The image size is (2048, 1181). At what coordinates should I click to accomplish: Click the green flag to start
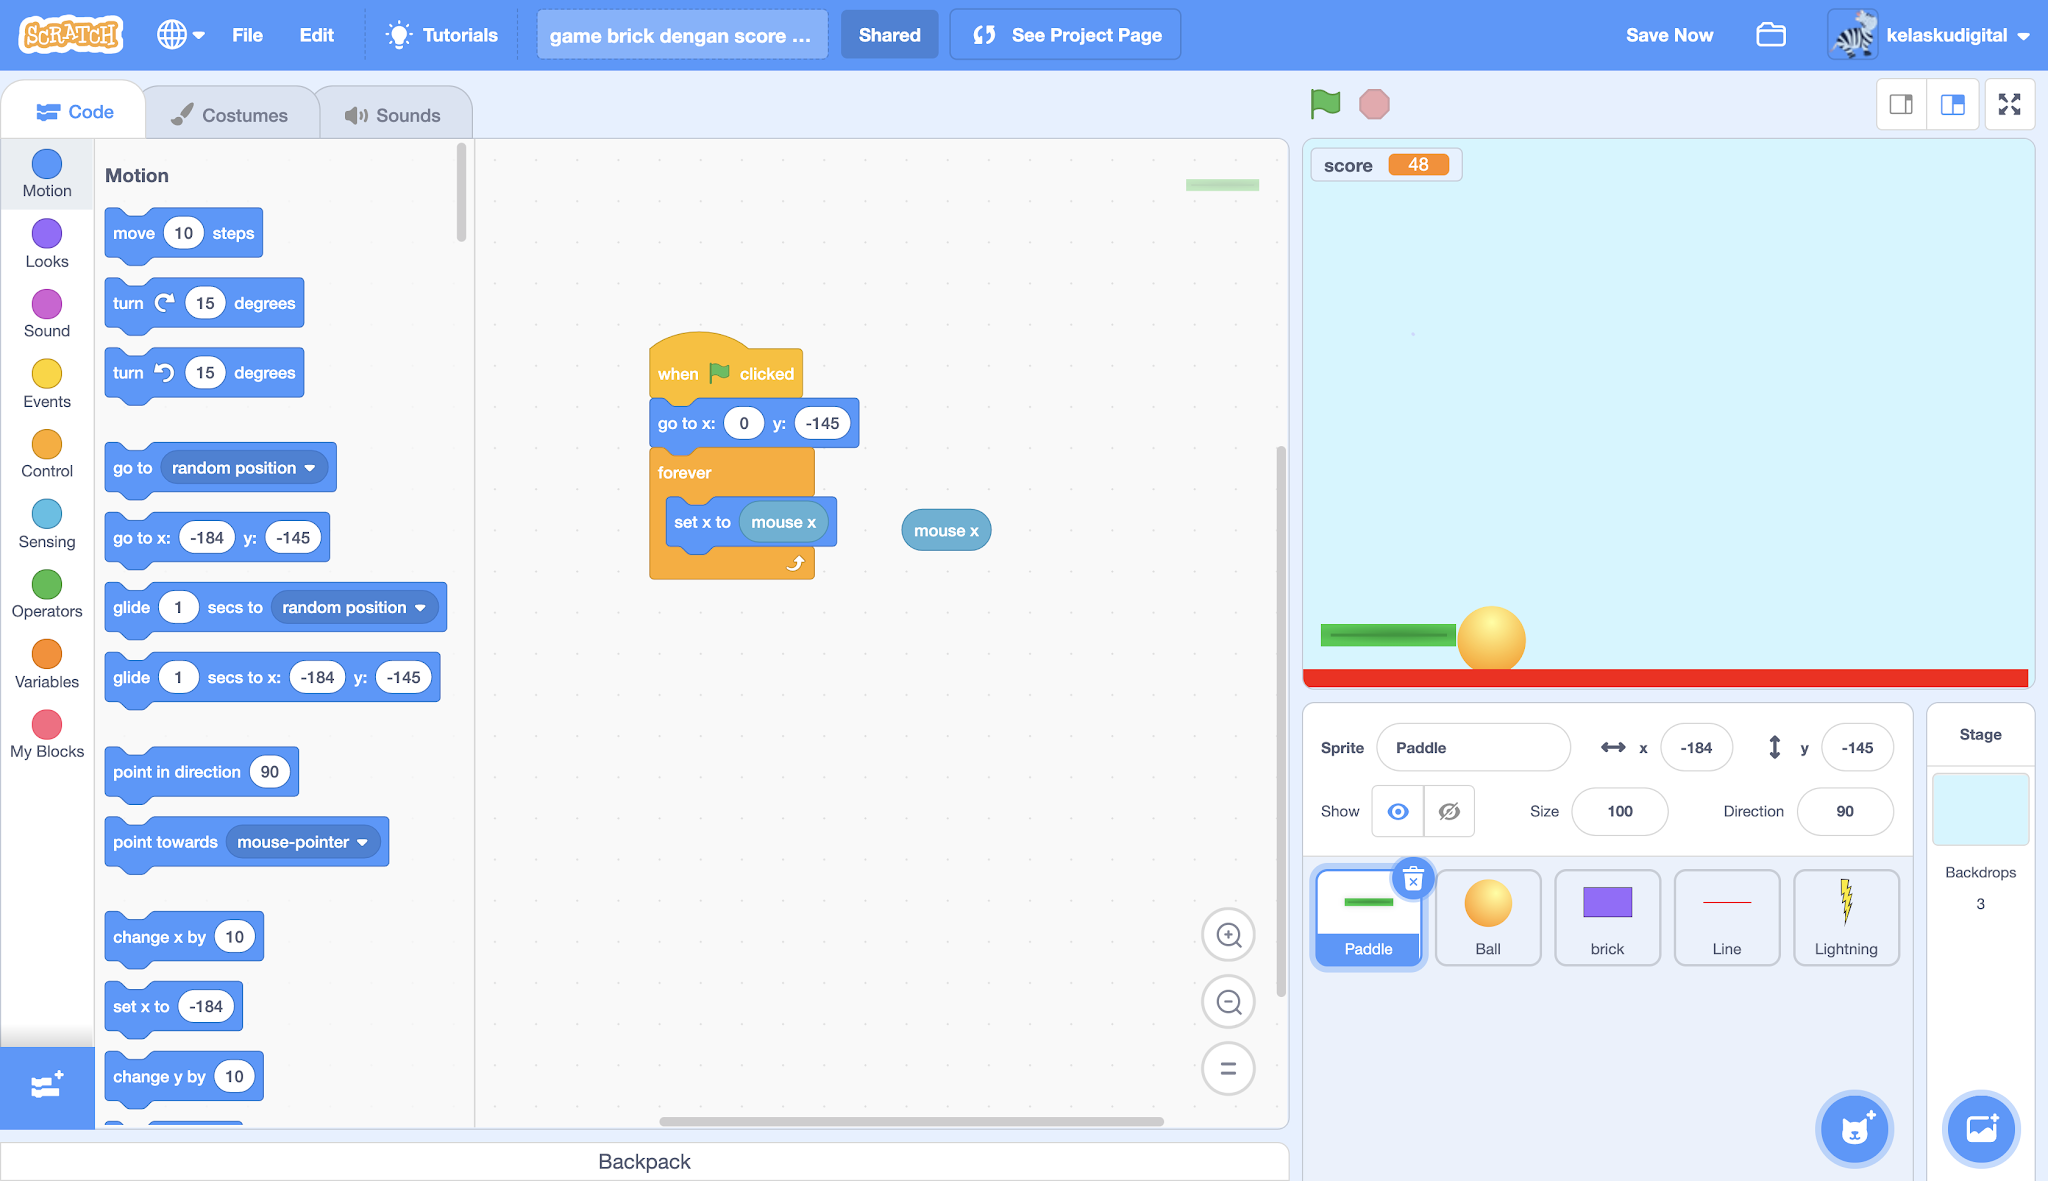click(x=1325, y=103)
